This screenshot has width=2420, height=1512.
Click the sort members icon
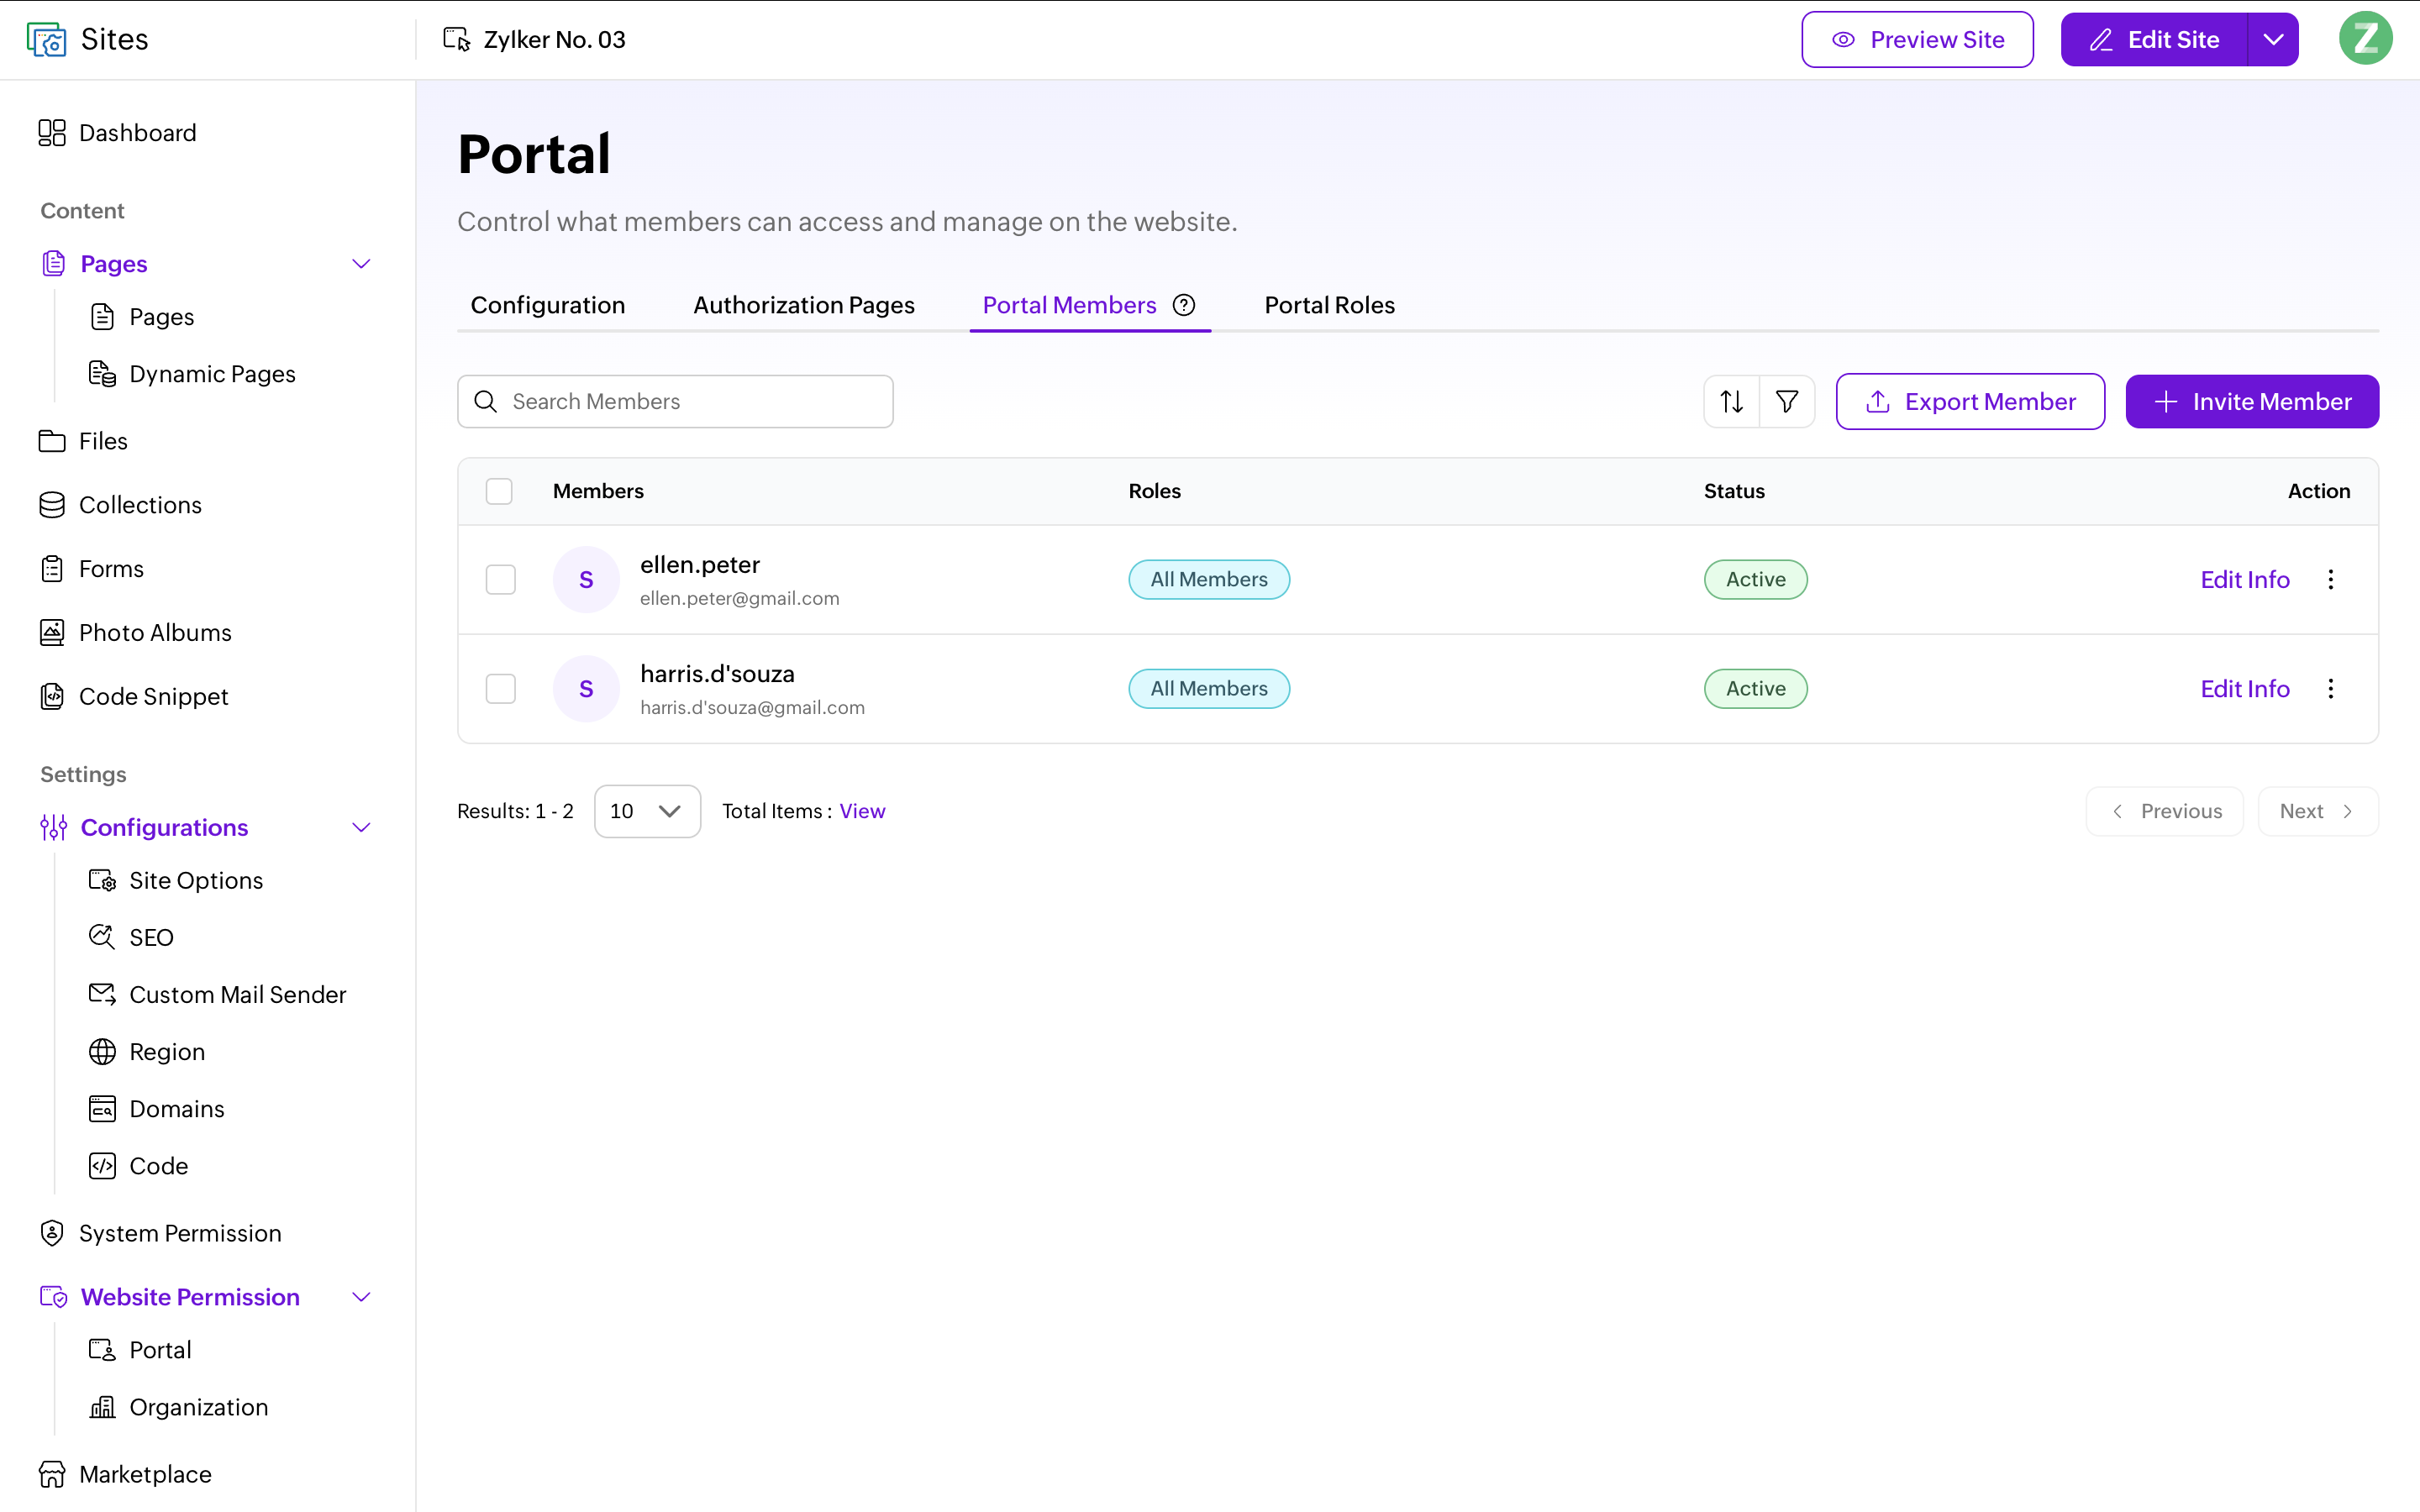click(x=1731, y=401)
